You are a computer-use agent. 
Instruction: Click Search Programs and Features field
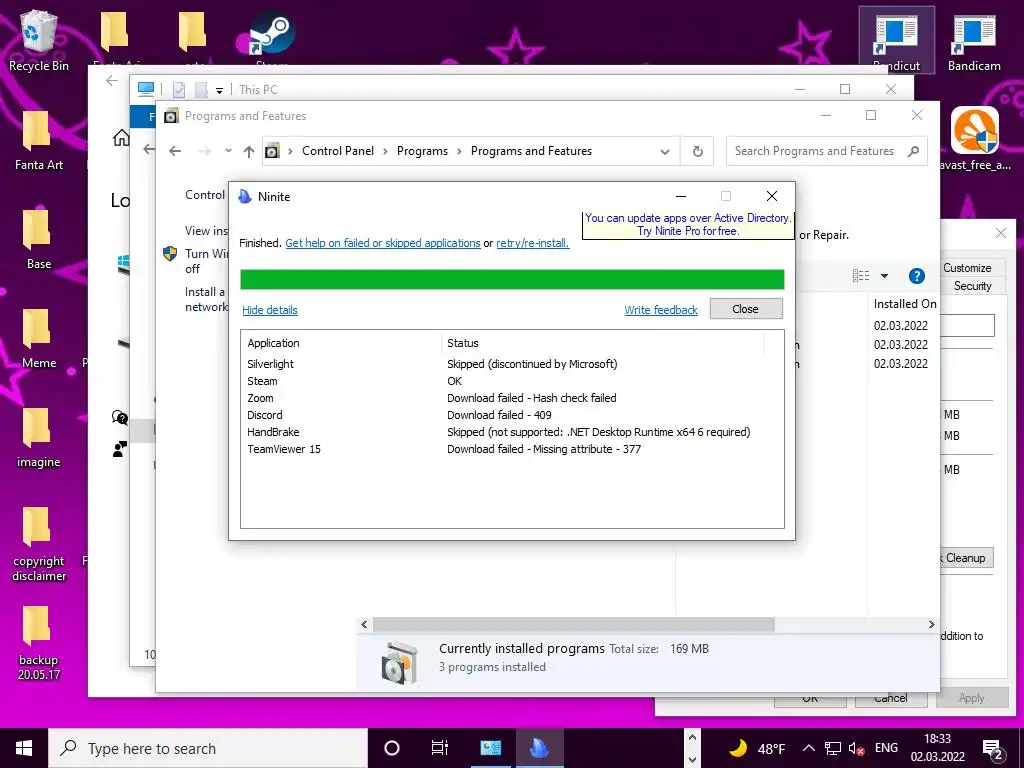click(826, 152)
